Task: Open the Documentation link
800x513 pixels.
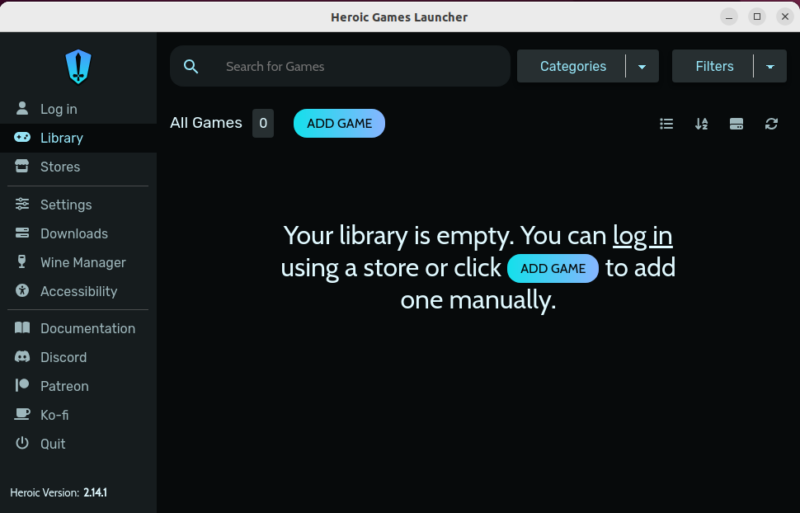Action: [x=78, y=328]
